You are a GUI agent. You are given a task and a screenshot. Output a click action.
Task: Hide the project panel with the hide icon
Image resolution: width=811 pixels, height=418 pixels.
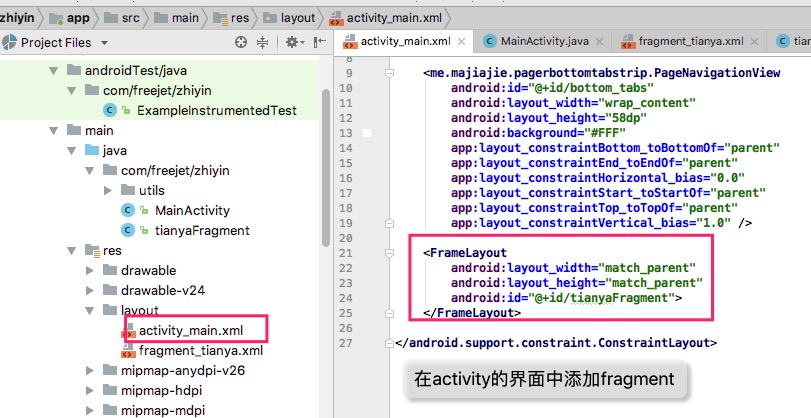point(320,42)
